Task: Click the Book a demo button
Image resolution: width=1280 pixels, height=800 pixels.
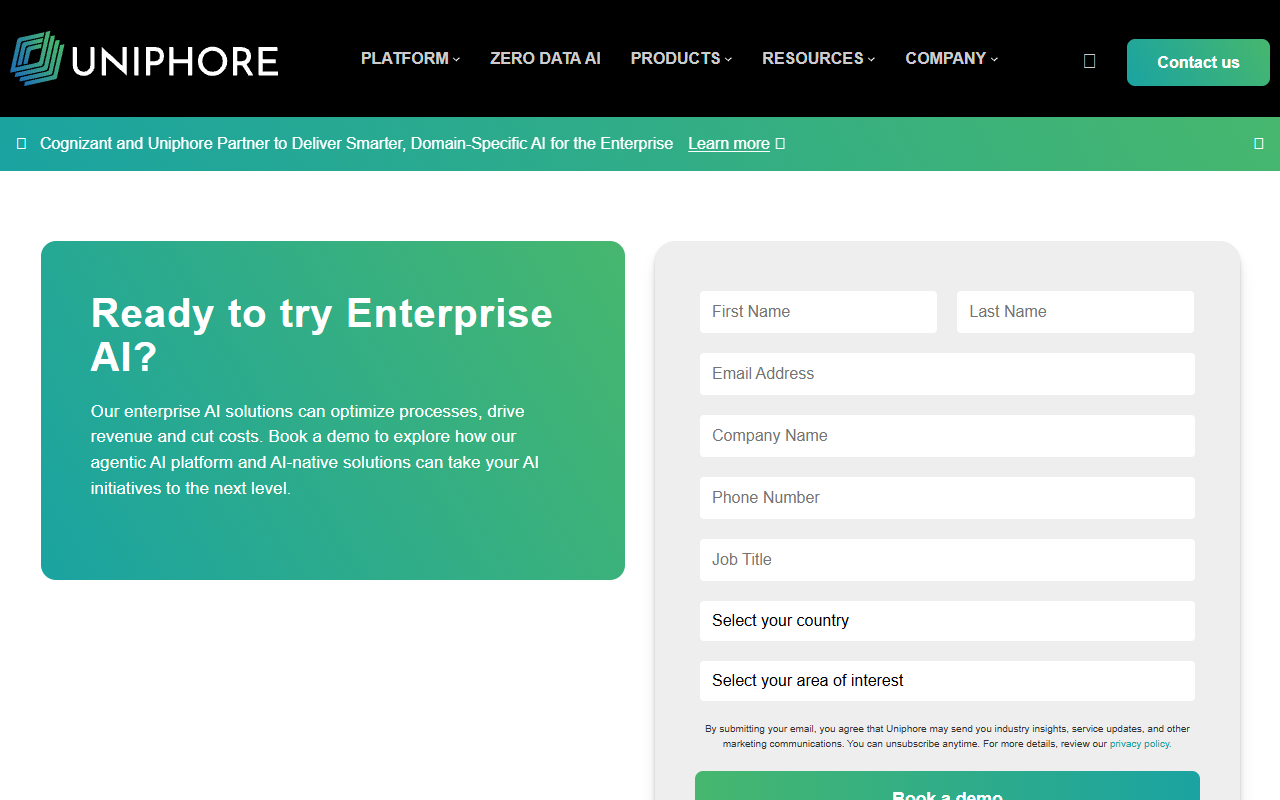Action: (947, 786)
